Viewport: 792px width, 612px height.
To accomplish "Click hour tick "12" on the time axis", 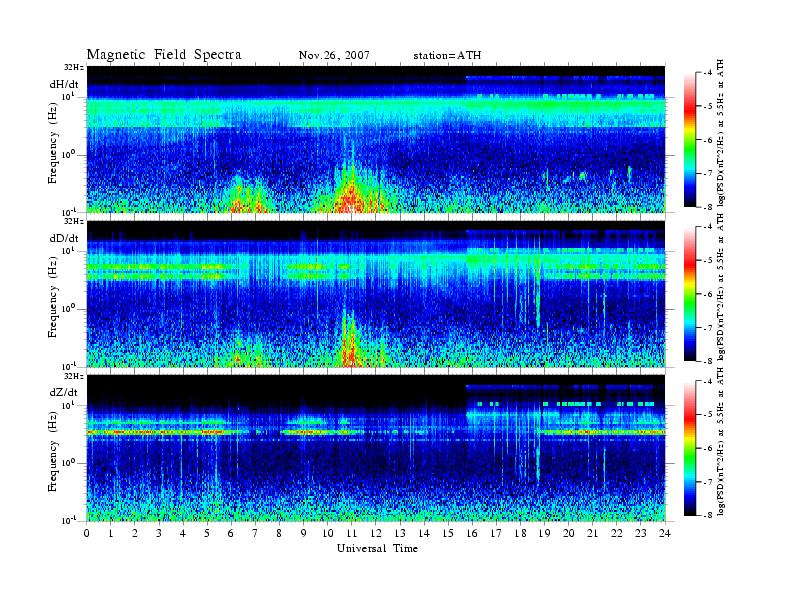I will [376, 534].
